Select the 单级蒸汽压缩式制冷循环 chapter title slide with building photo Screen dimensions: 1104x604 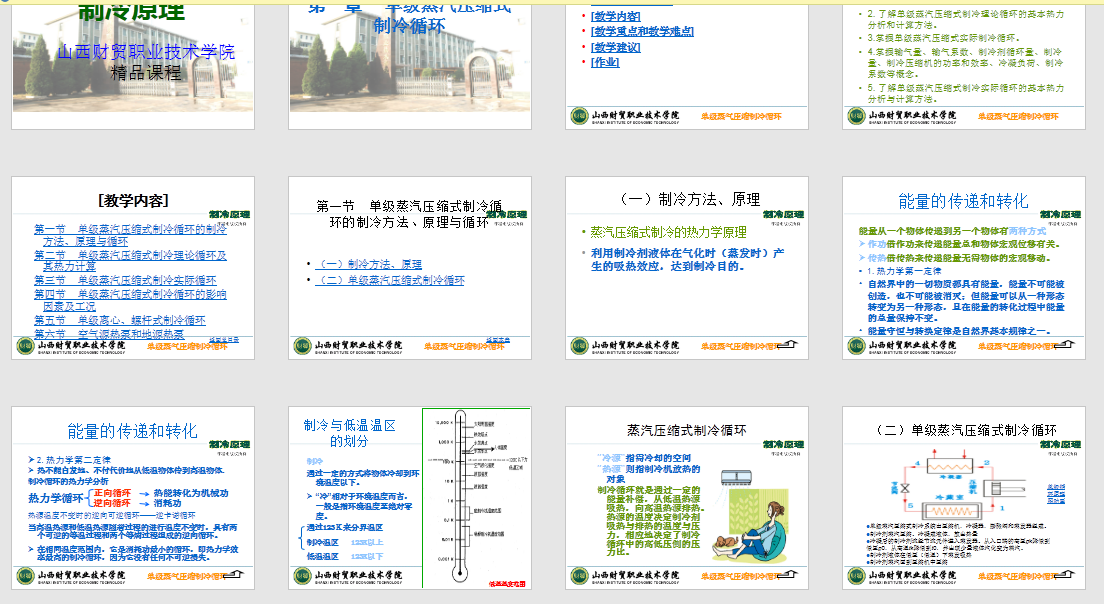pos(410,65)
